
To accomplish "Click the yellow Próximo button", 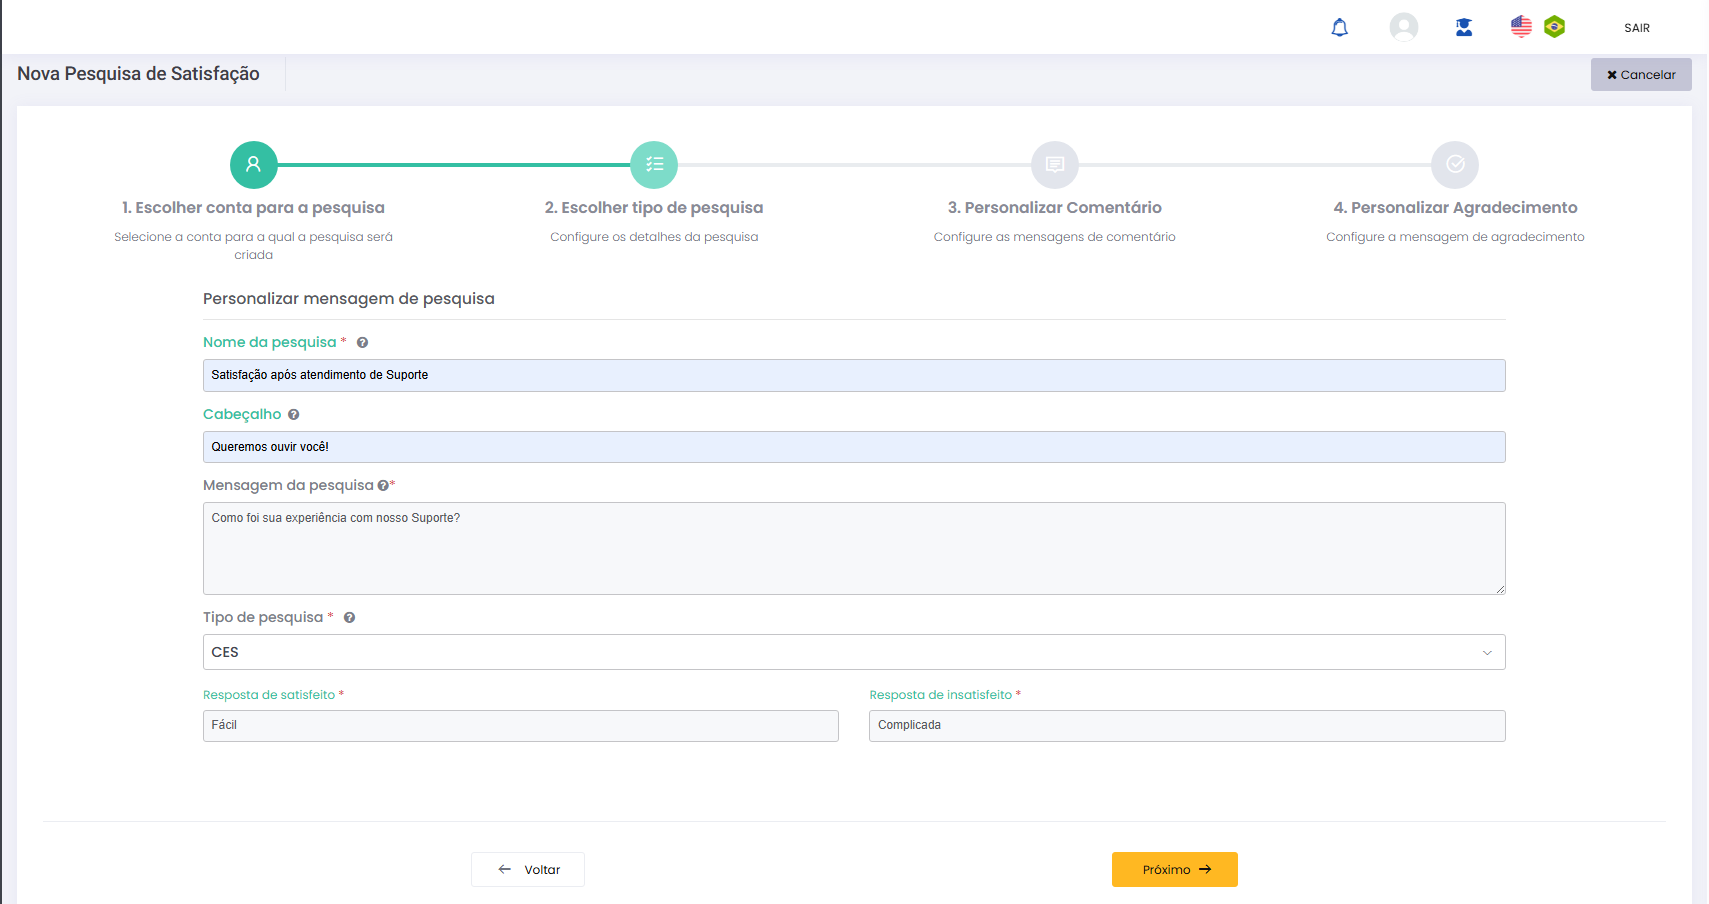I will (x=1174, y=869).
